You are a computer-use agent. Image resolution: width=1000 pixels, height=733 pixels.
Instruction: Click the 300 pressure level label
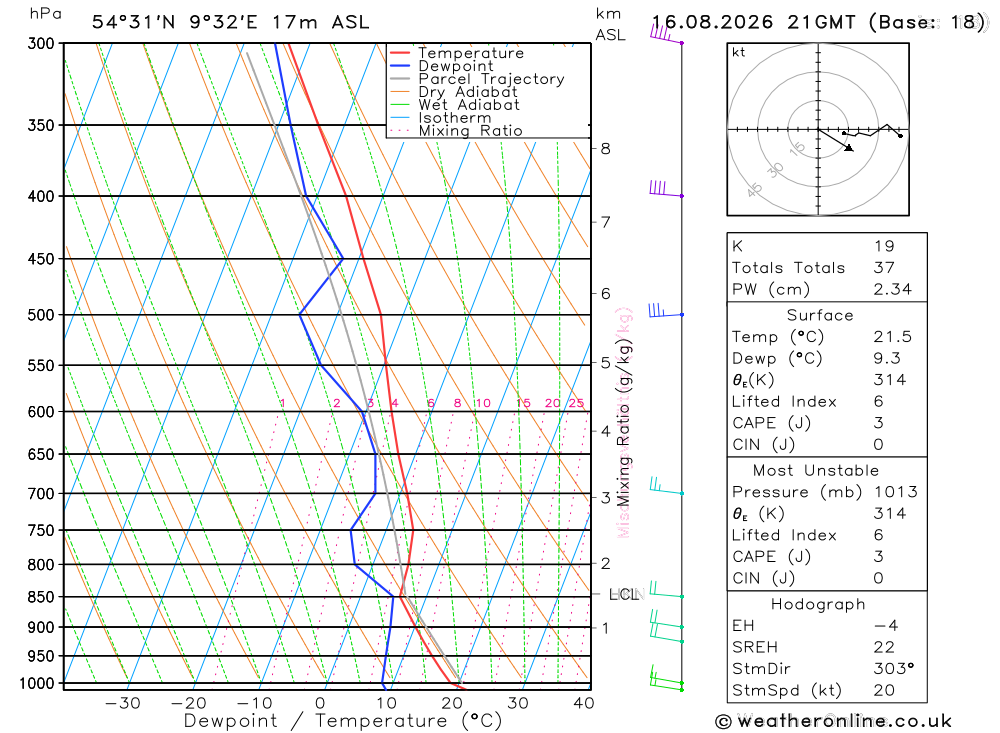coord(41,43)
